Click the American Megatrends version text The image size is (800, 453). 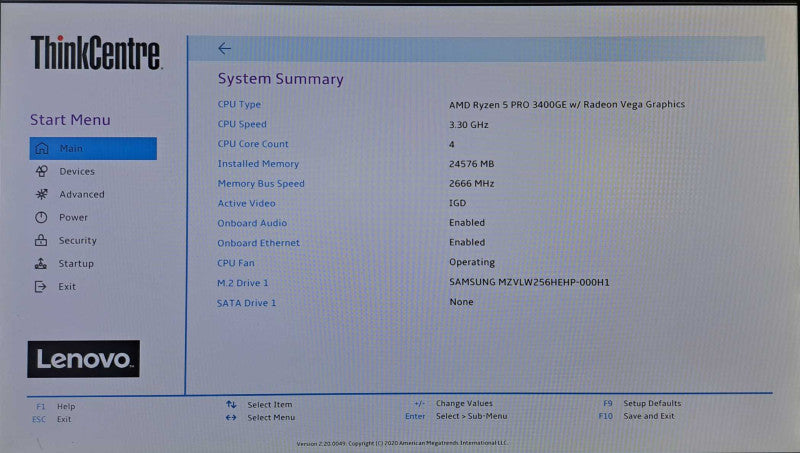[x=402, y=443]
